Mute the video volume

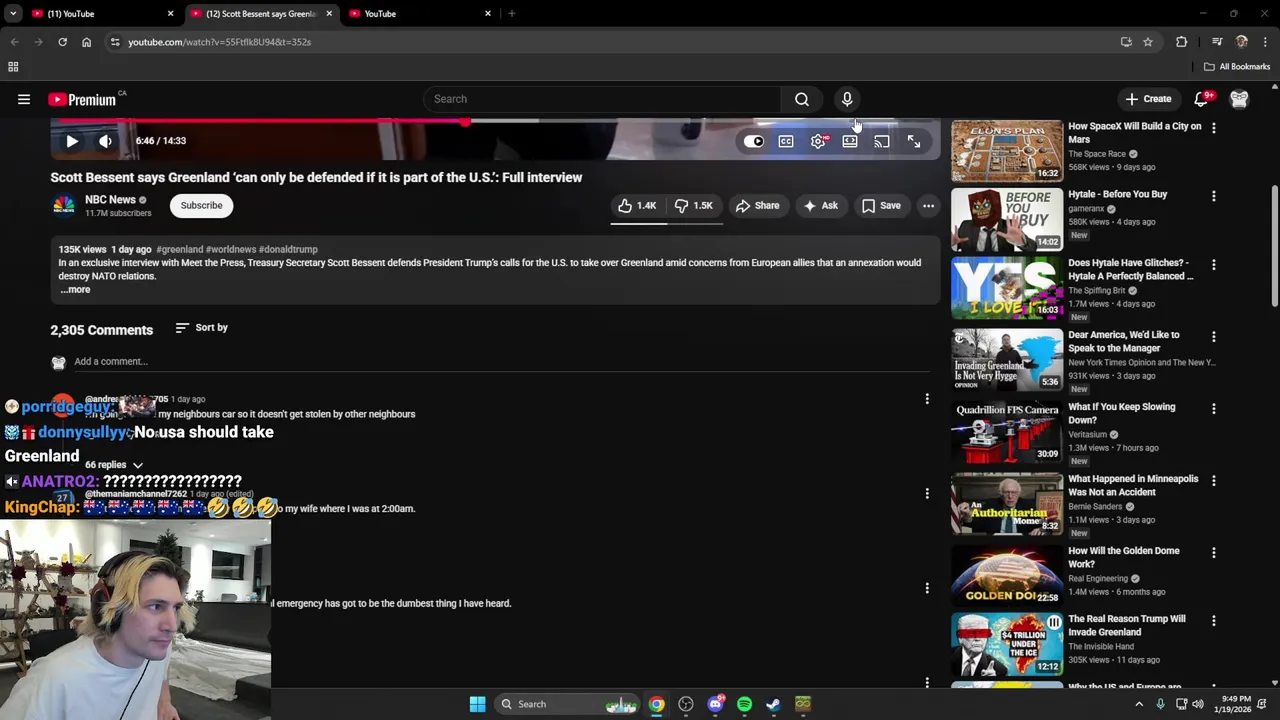(x=105, y=141)
